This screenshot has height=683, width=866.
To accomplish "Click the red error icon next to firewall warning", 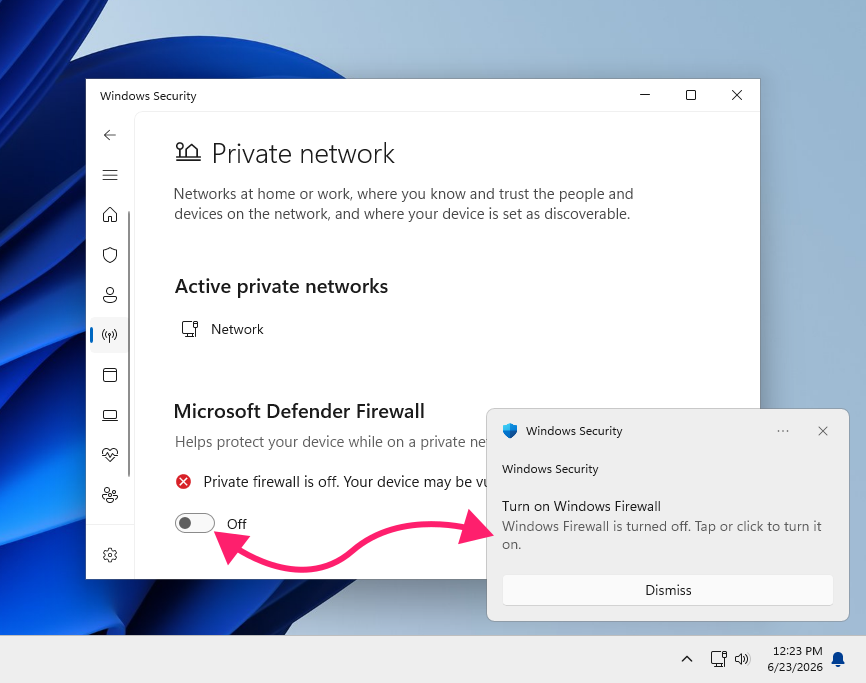I will [x=183, y=482].
